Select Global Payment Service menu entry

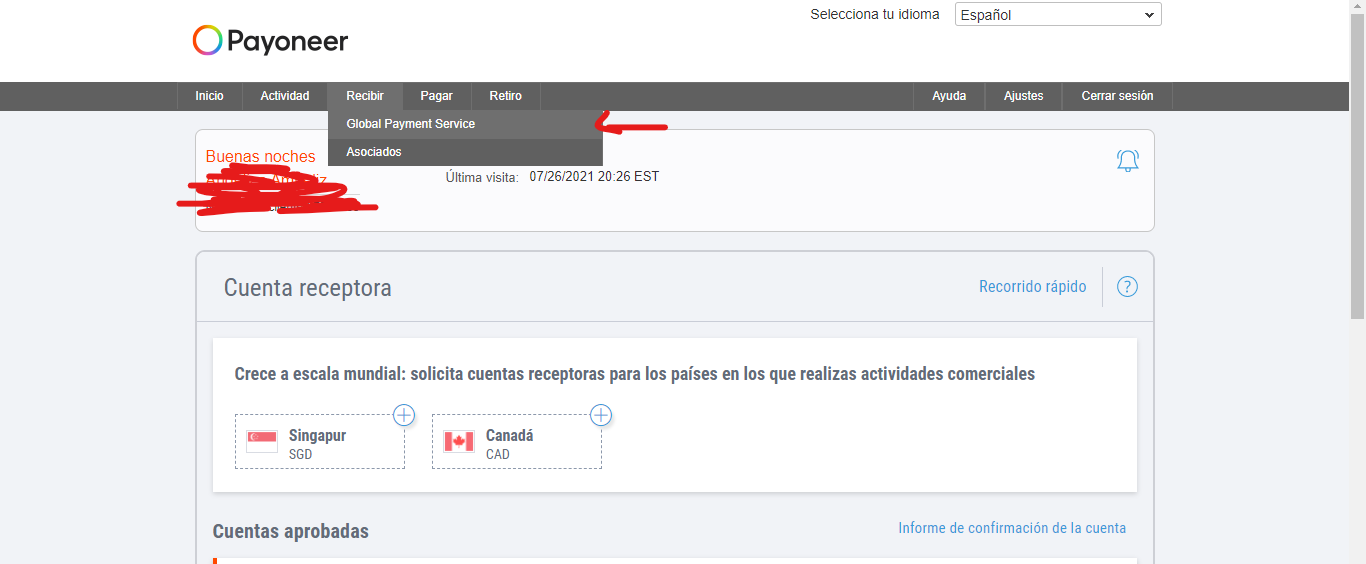pos(465,124)
